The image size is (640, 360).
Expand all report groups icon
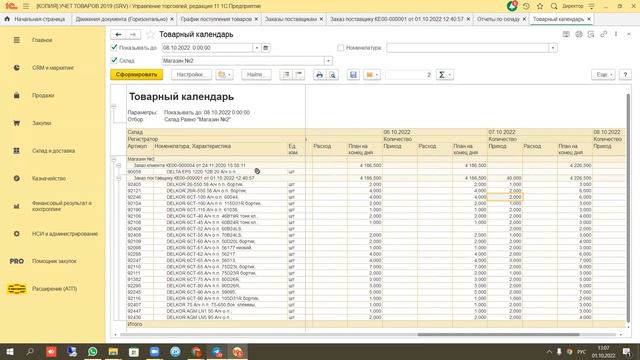286,75
